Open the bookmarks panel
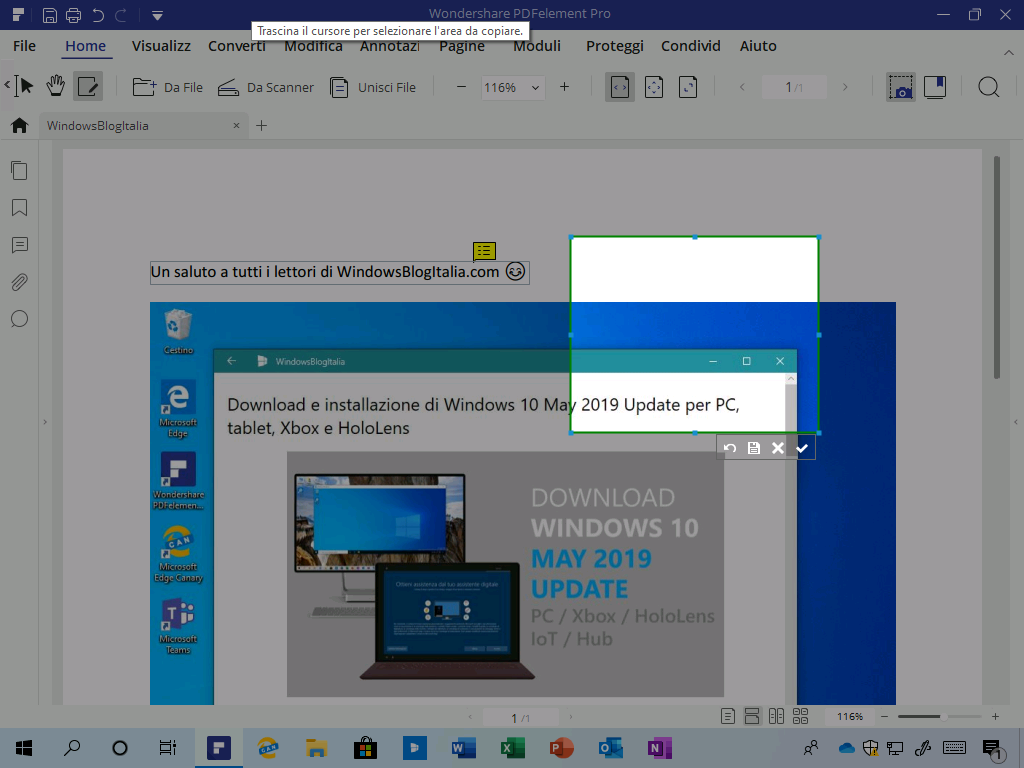Screen dimensions: 1024x768 click(20, 208)
